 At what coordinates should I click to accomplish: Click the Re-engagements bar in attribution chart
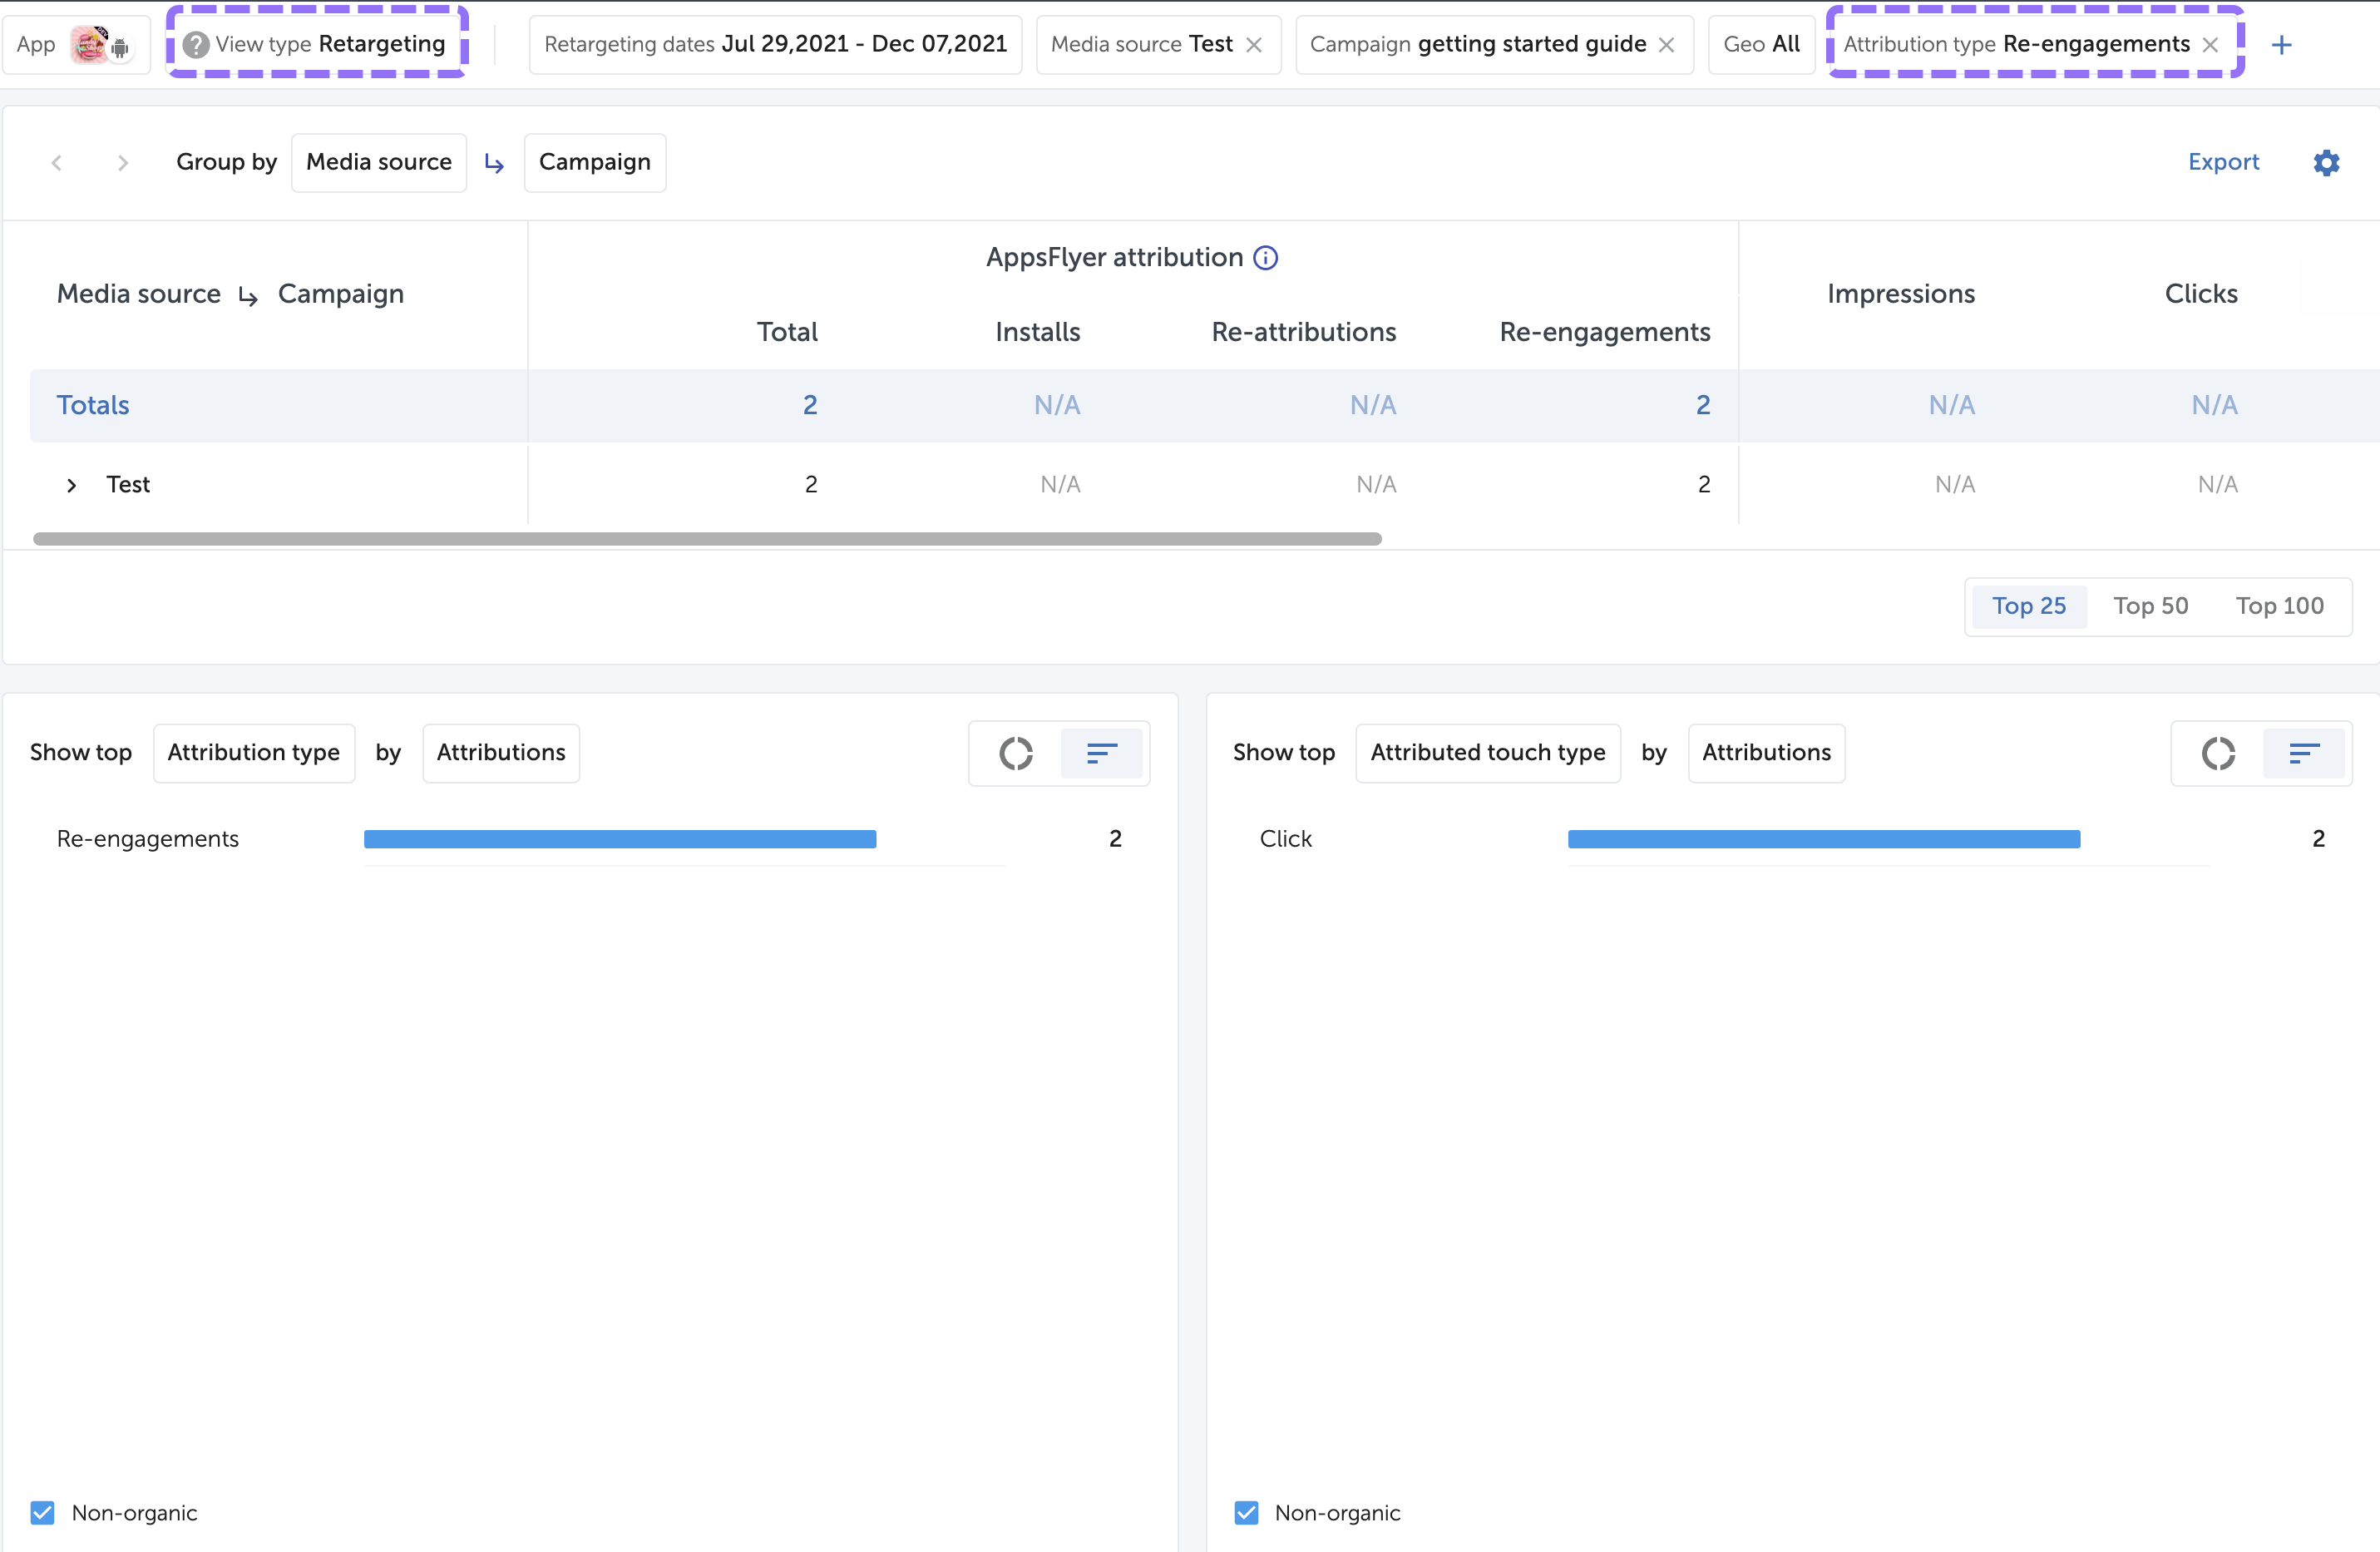click(620, 838)
